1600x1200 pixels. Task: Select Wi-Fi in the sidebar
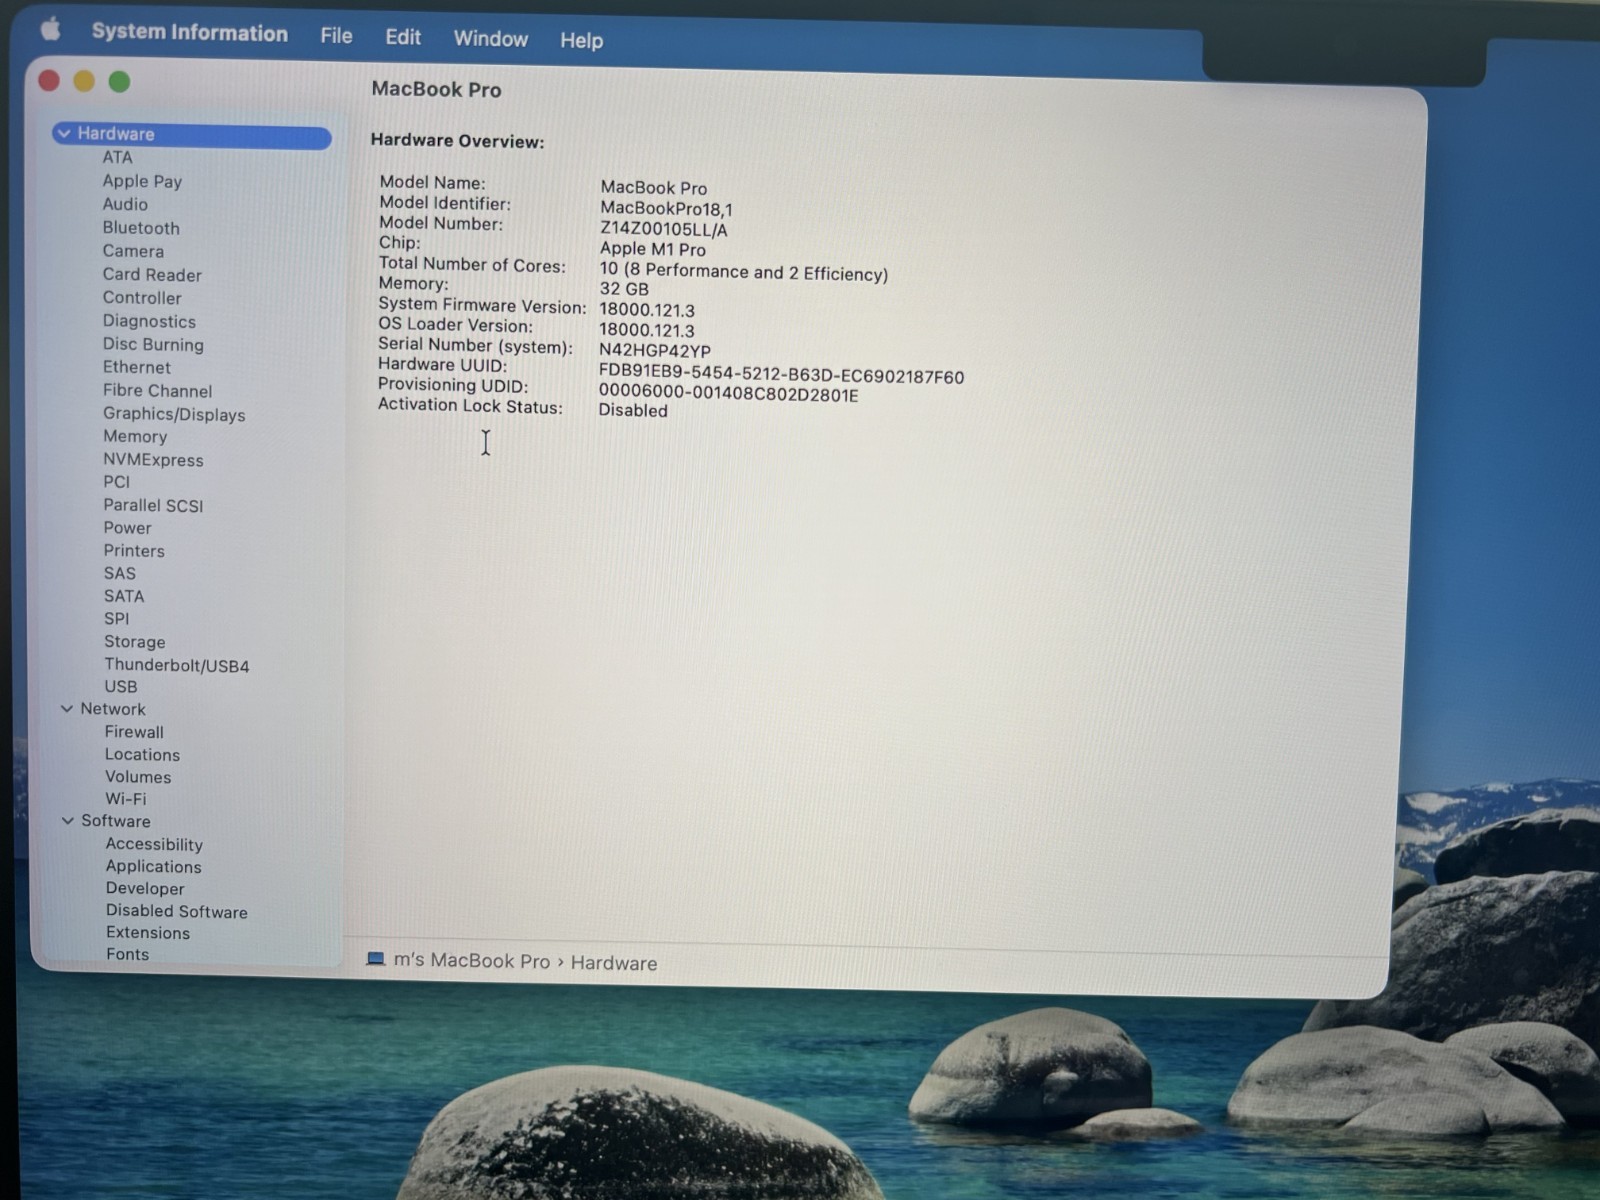point(126,799)
